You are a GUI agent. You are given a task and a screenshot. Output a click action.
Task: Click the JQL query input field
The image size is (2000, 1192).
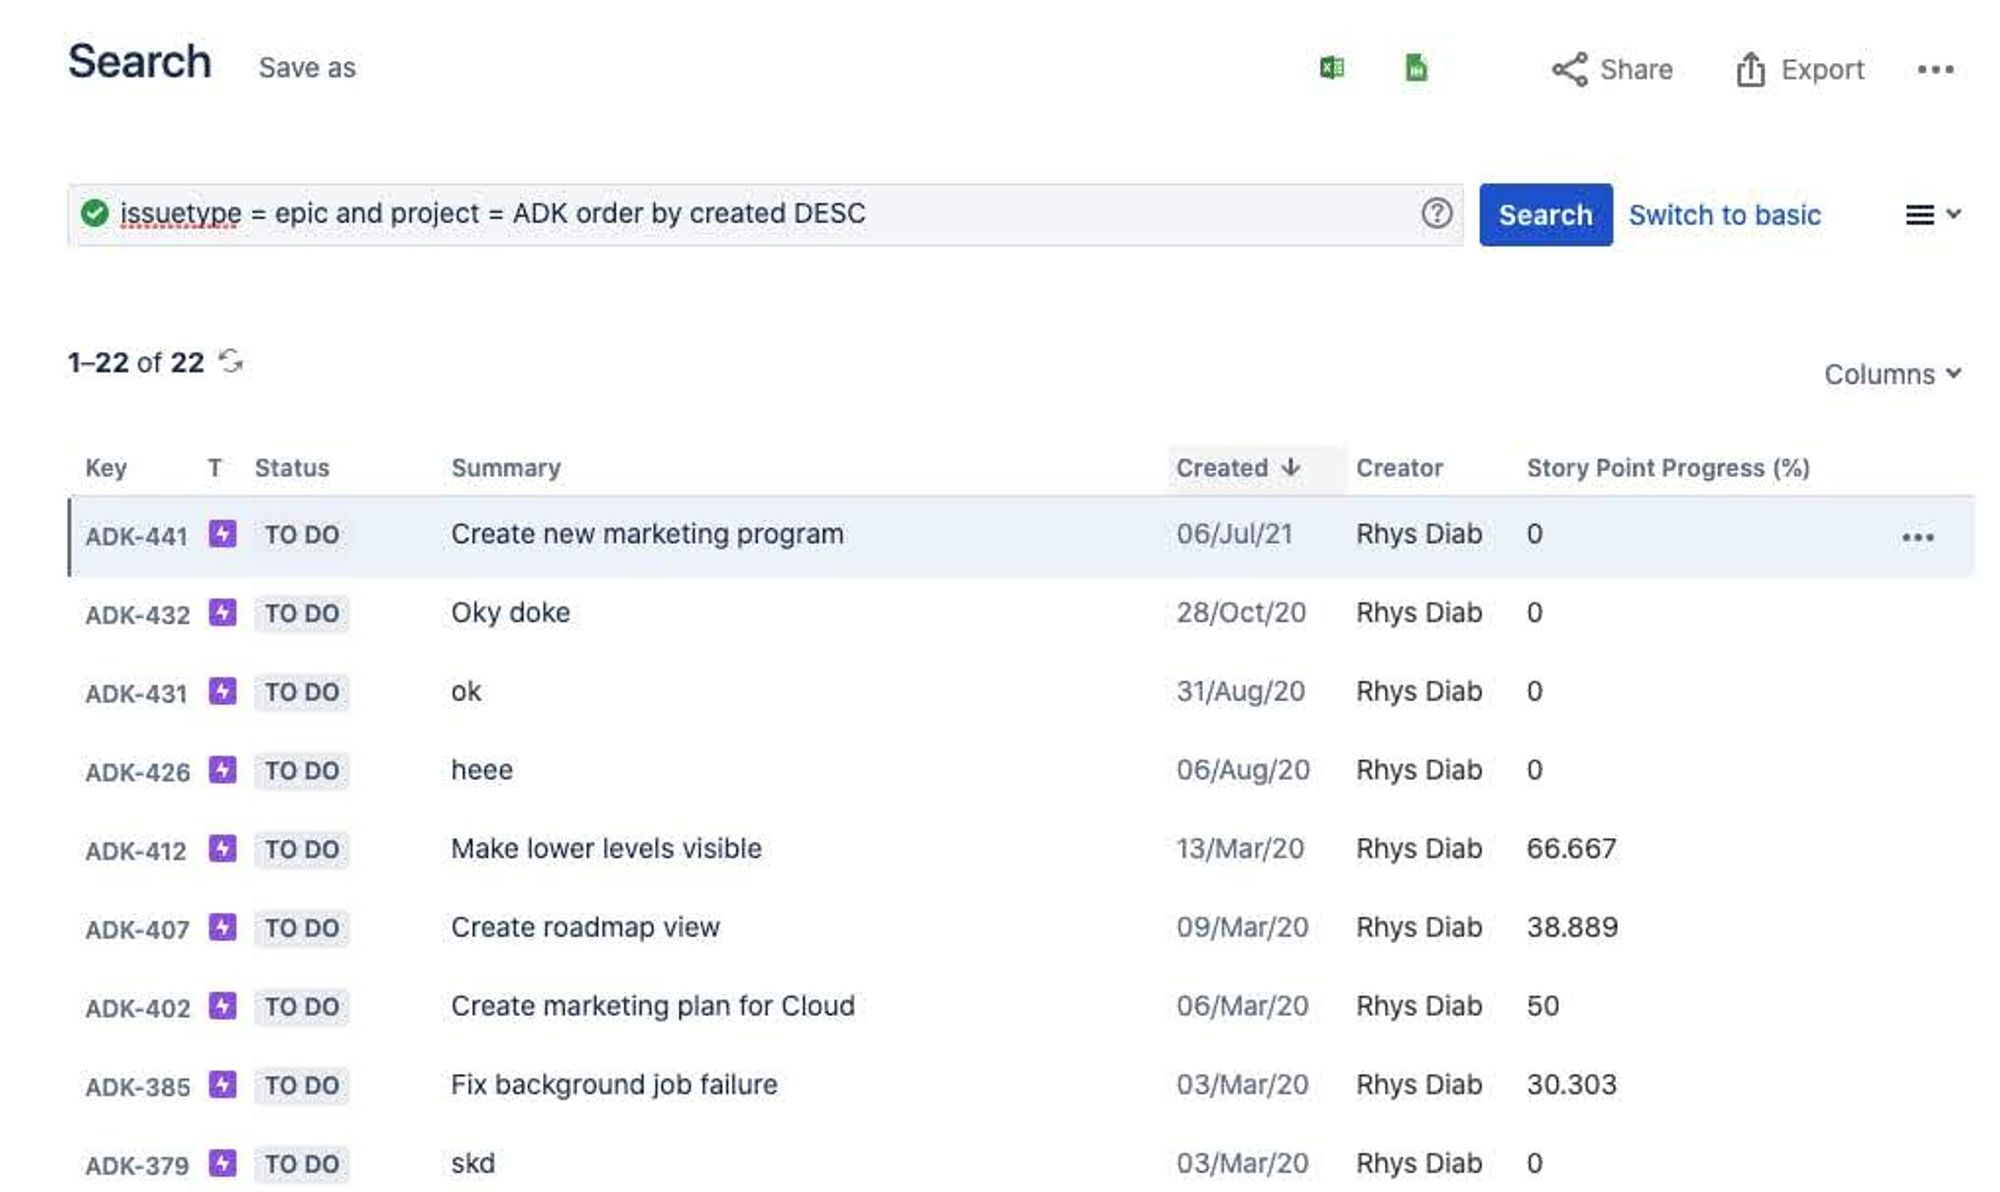[766, 213]
